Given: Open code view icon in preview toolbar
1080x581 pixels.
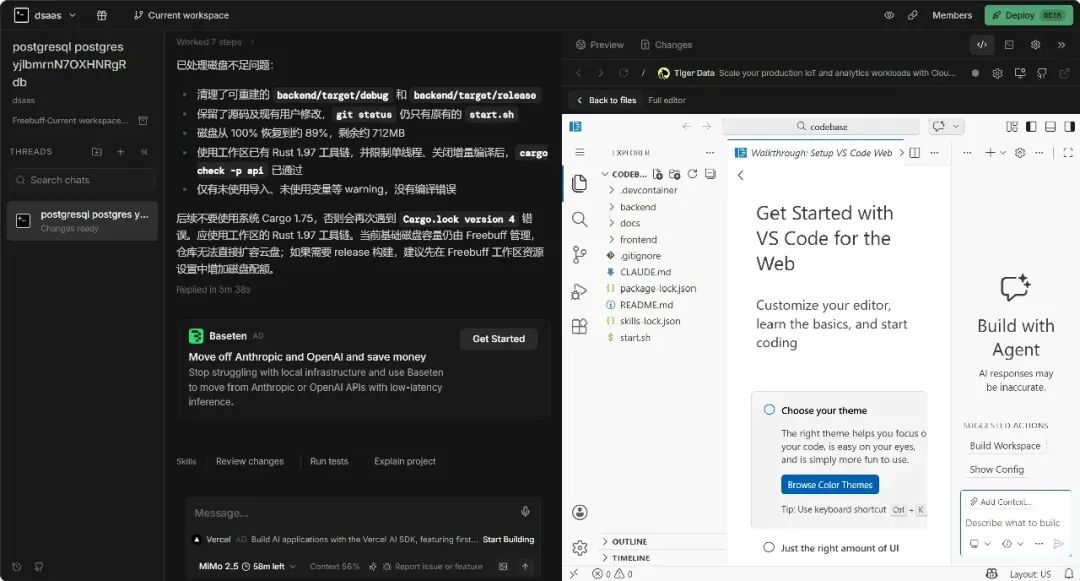Looking at the screenshot, I should point(982,45).
